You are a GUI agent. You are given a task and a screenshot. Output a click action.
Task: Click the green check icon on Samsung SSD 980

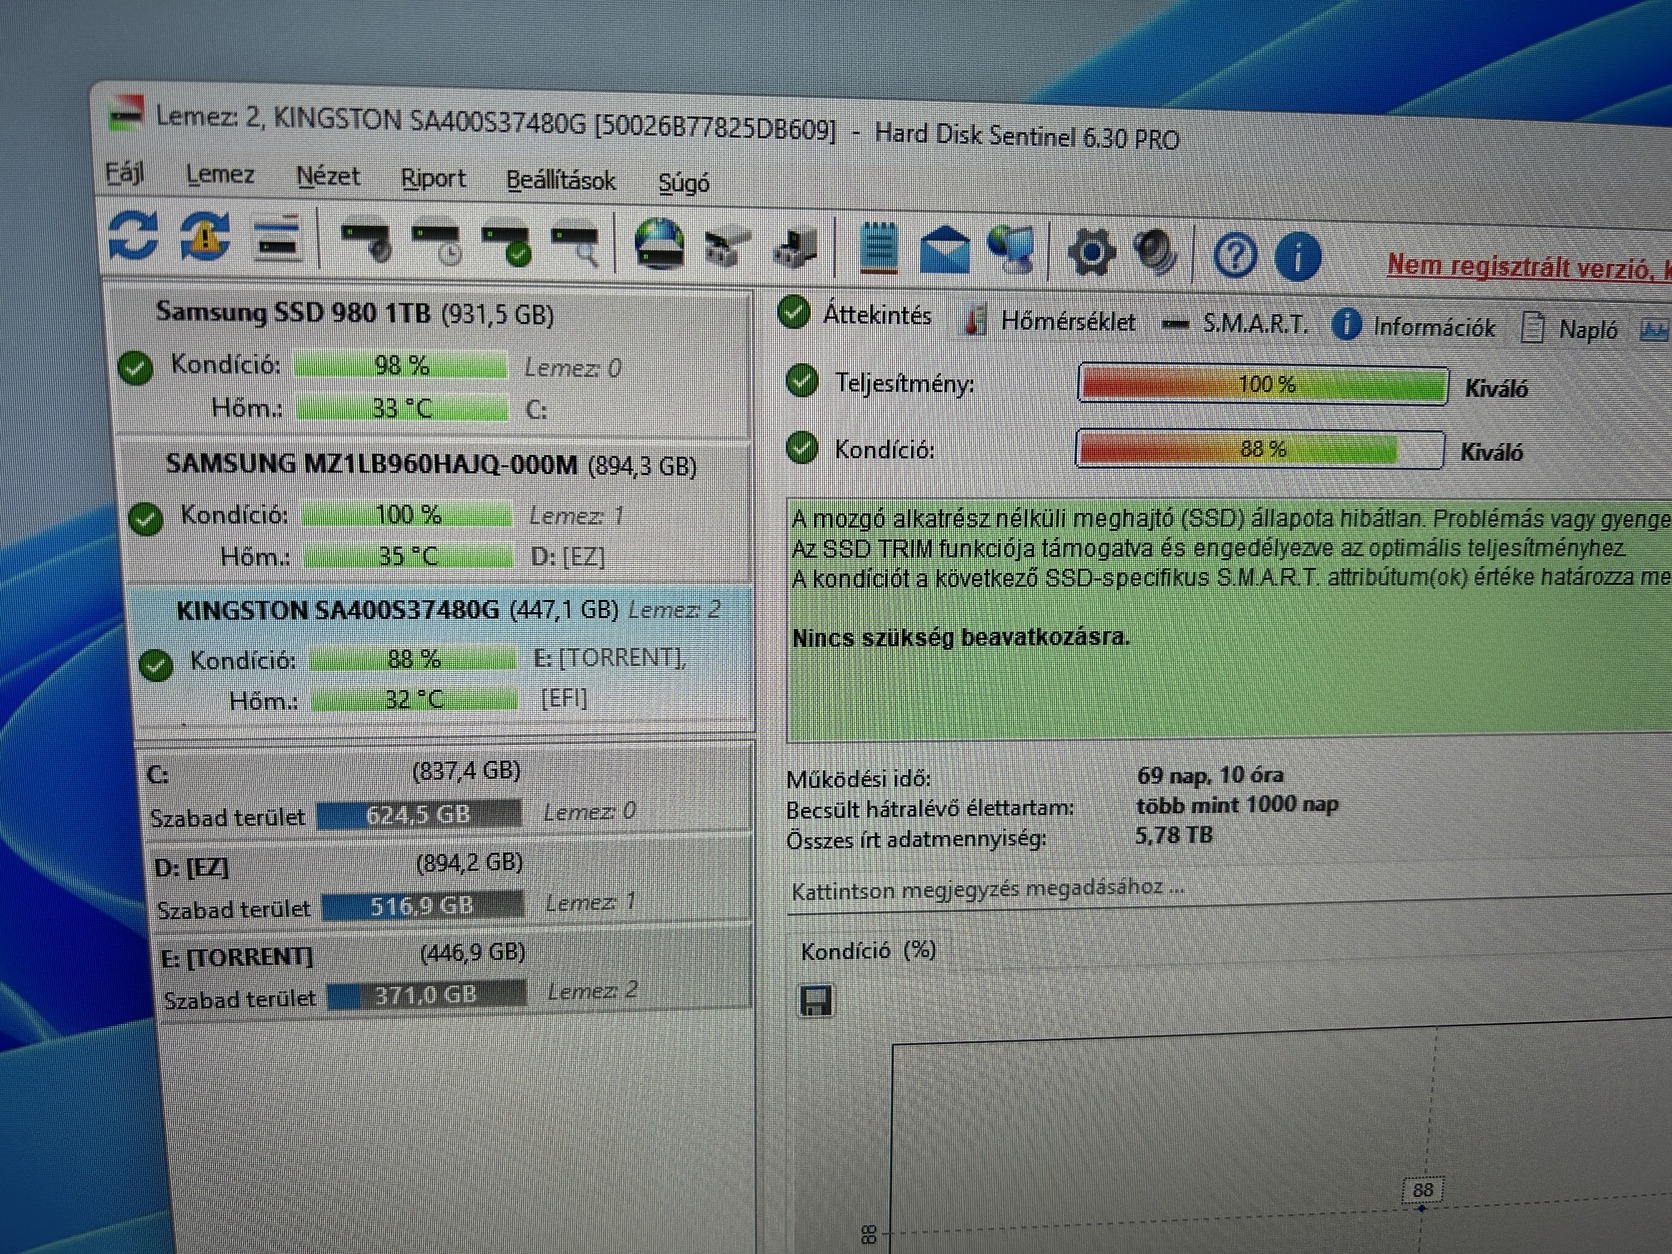point(135,368)
